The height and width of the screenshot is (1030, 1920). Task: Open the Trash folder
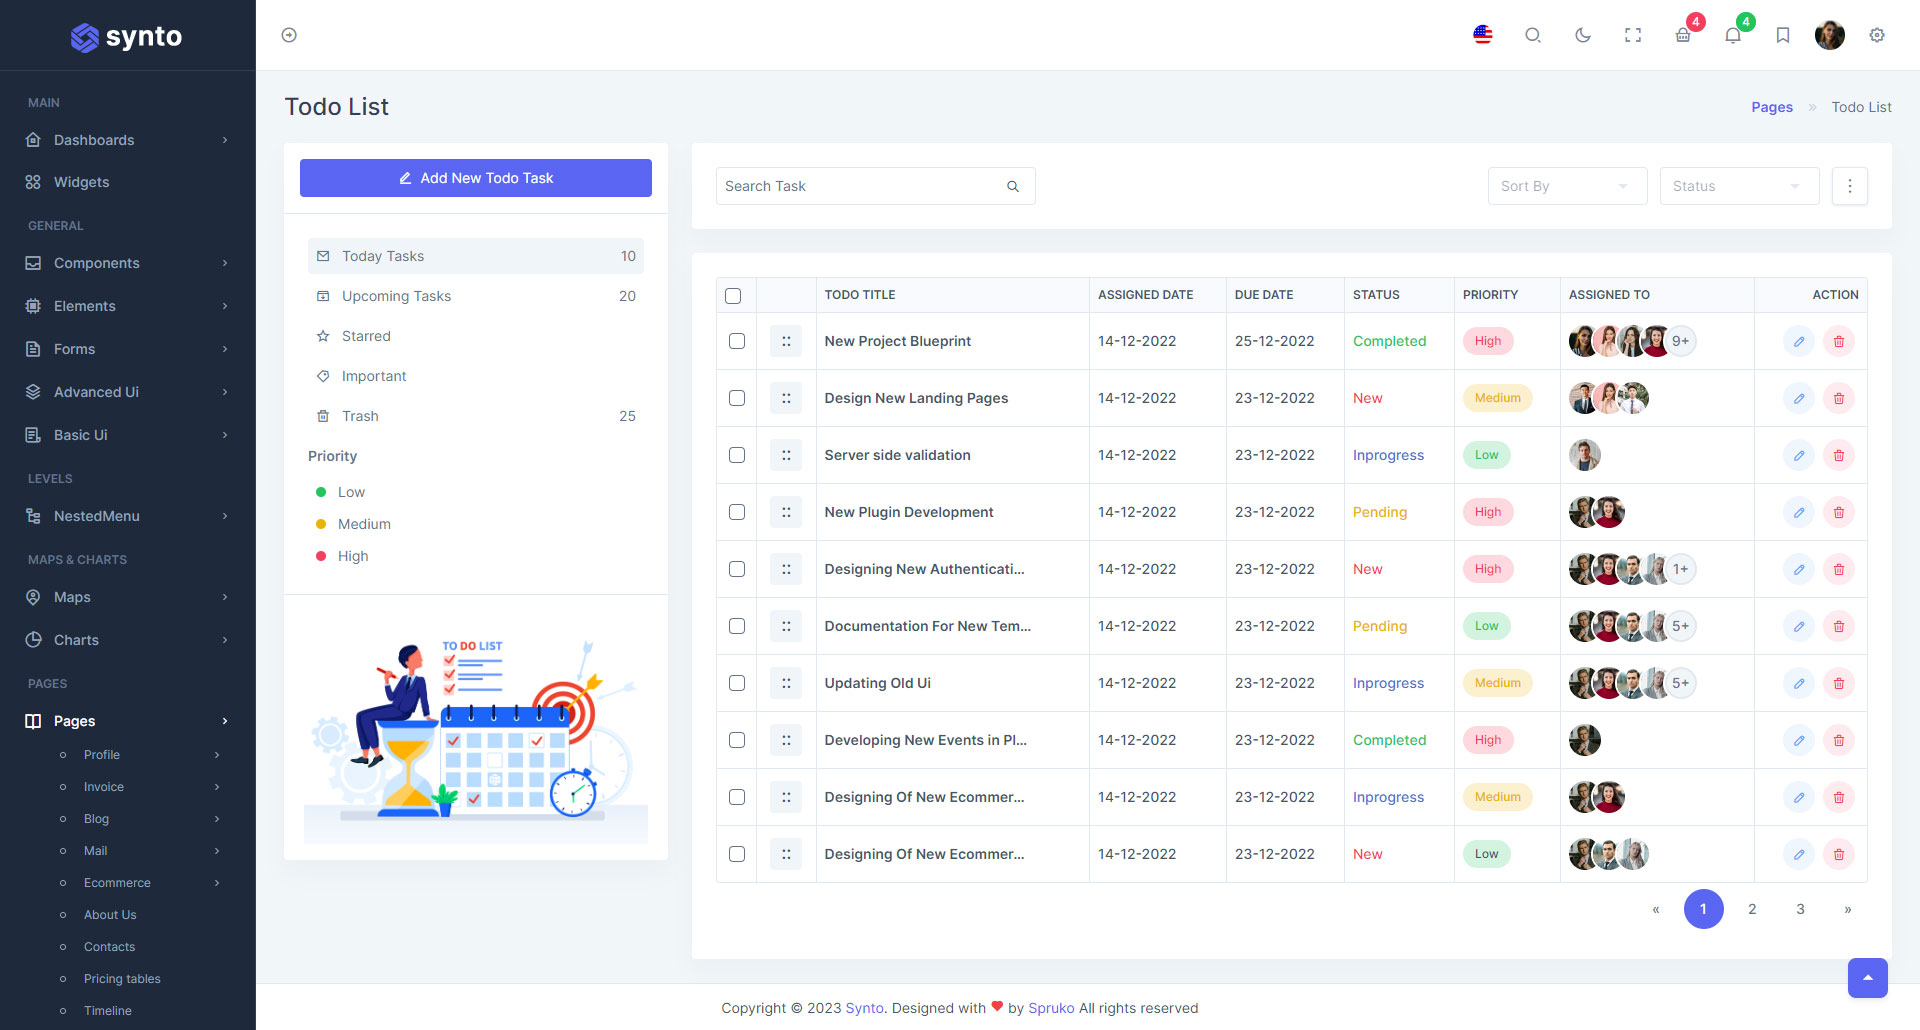click(360, 416)
